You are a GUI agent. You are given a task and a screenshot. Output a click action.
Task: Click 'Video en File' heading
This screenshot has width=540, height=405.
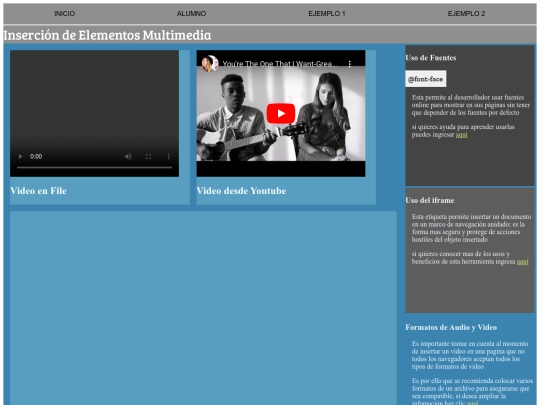pos(38,191)
